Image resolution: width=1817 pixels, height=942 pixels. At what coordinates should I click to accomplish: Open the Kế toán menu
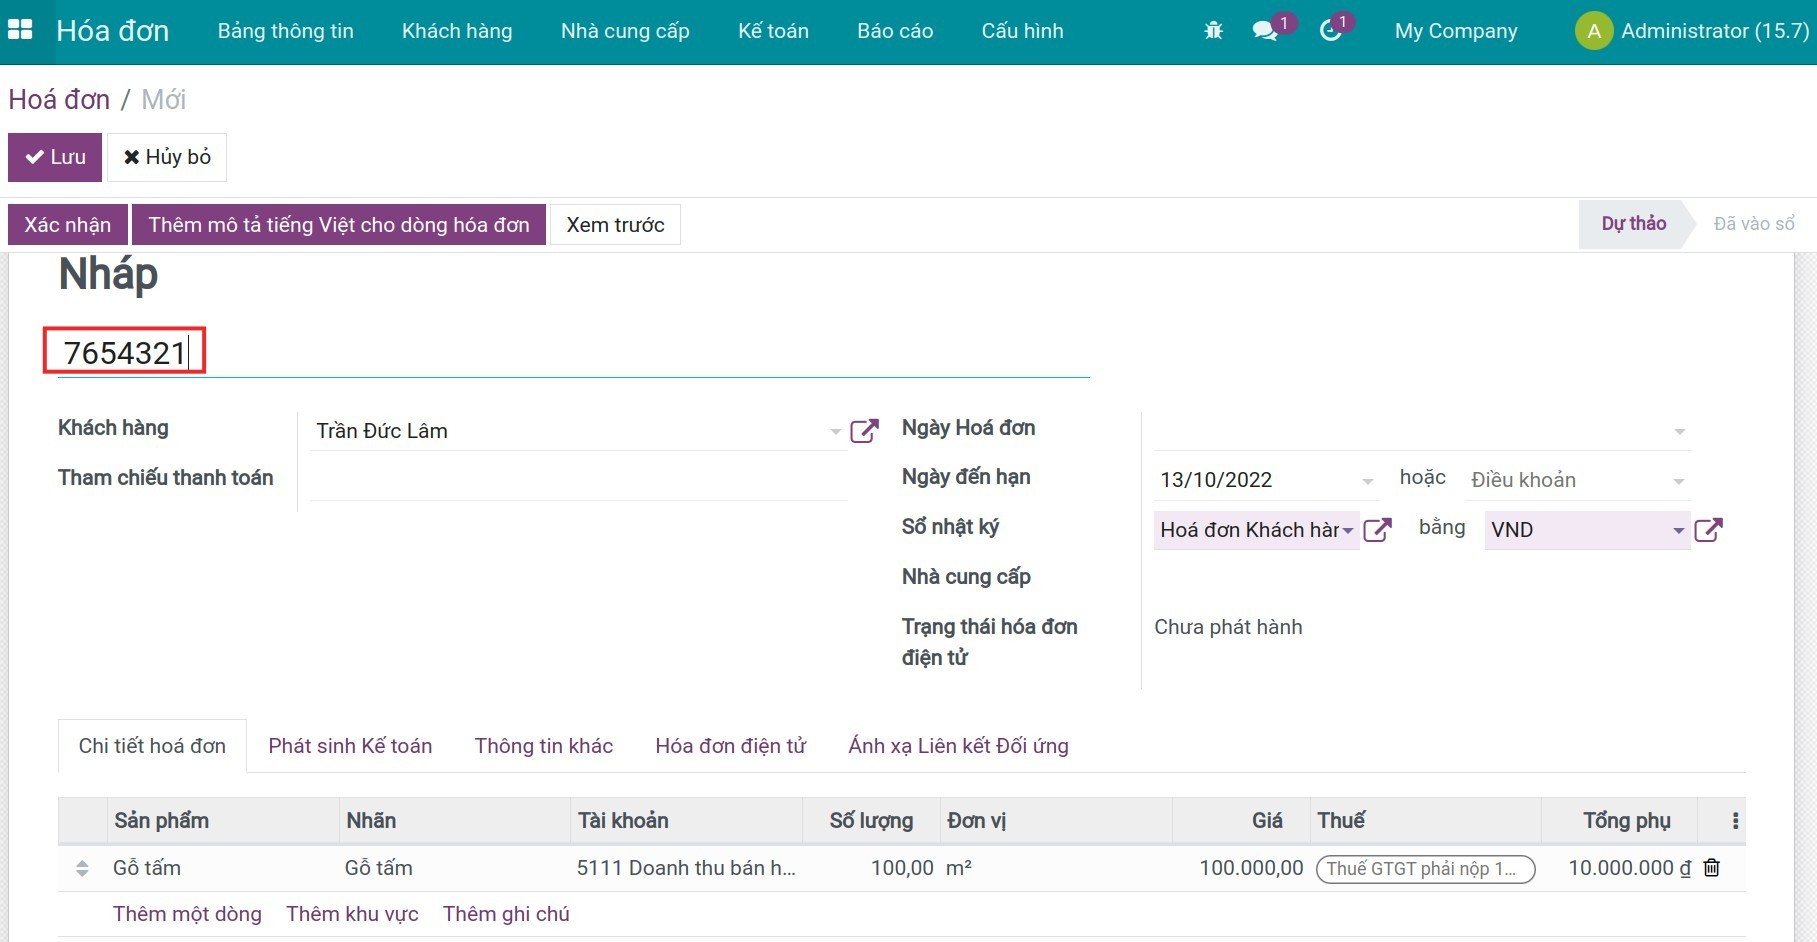click(773, 31)
